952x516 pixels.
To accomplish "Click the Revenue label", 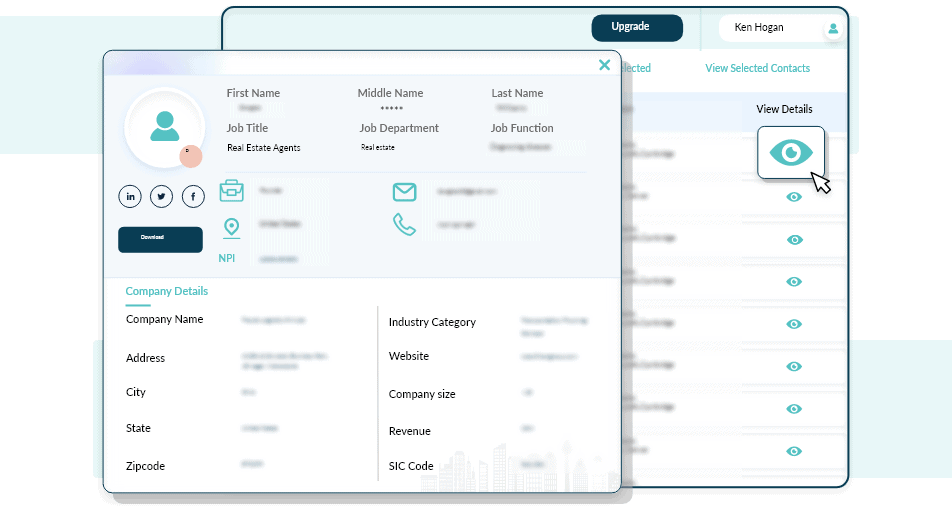I will click(409, 431).
